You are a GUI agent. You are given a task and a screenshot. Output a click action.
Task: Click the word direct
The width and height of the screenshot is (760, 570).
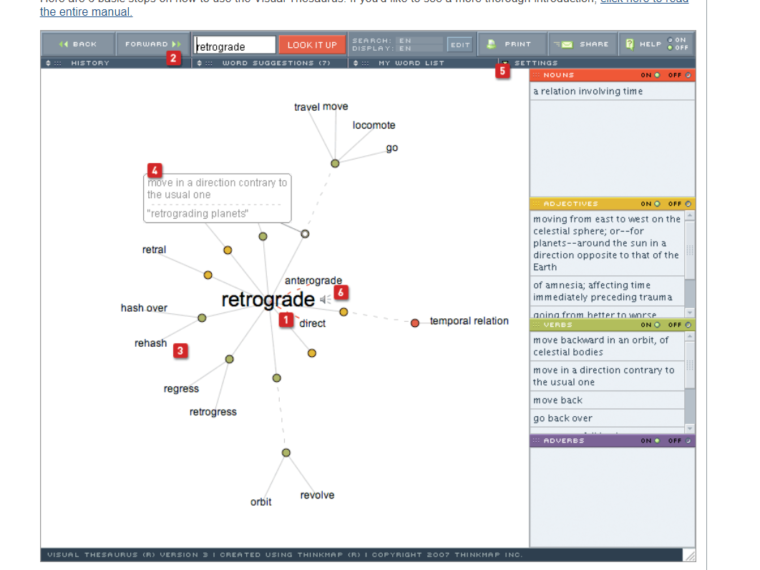[x=312, y=323]
